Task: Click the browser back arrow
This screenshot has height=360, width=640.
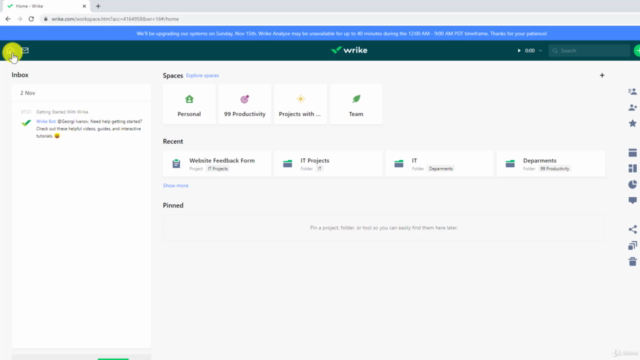Action: (8, 19)
